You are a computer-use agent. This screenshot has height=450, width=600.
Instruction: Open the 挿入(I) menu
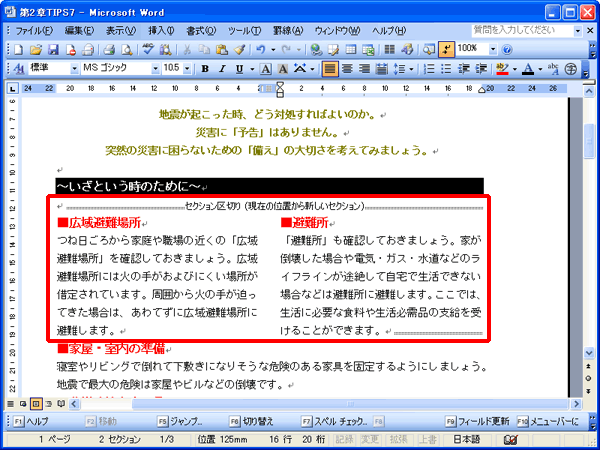tap(161, 31)
